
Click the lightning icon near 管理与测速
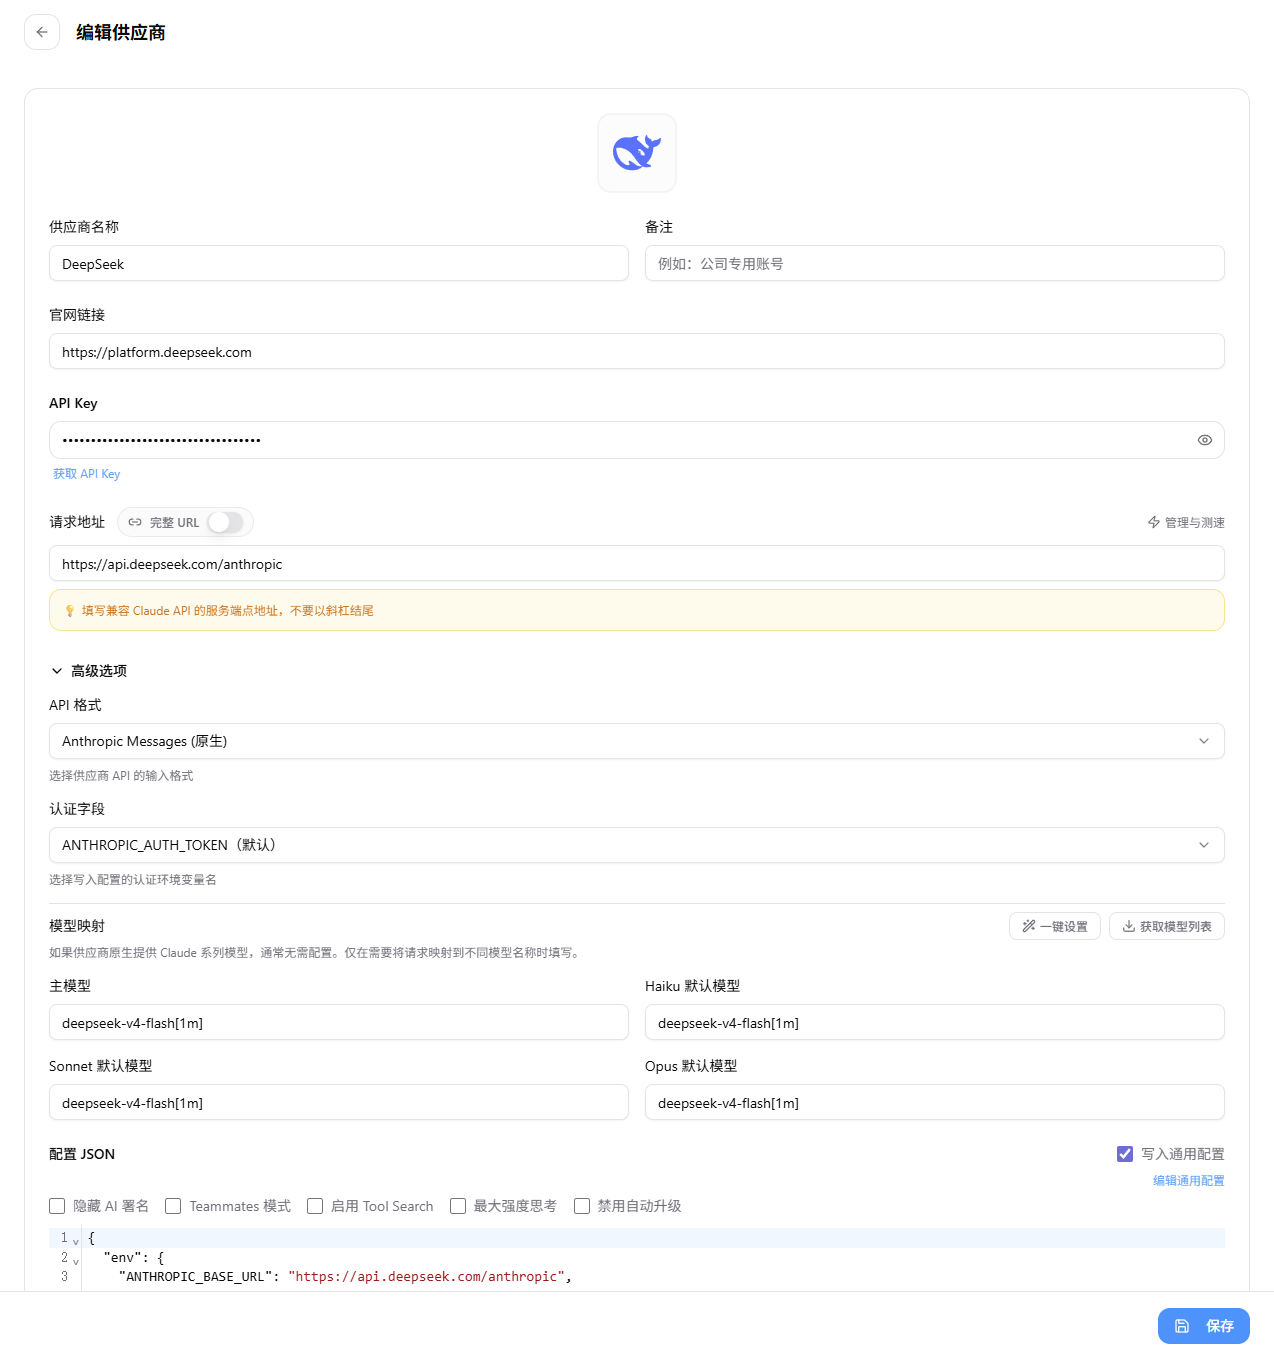pyautogui.click(x=1154, y=522)
